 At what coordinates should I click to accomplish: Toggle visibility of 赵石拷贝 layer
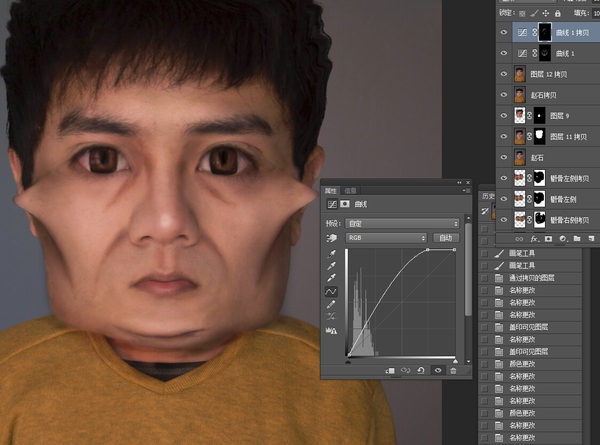click(504, 95)
